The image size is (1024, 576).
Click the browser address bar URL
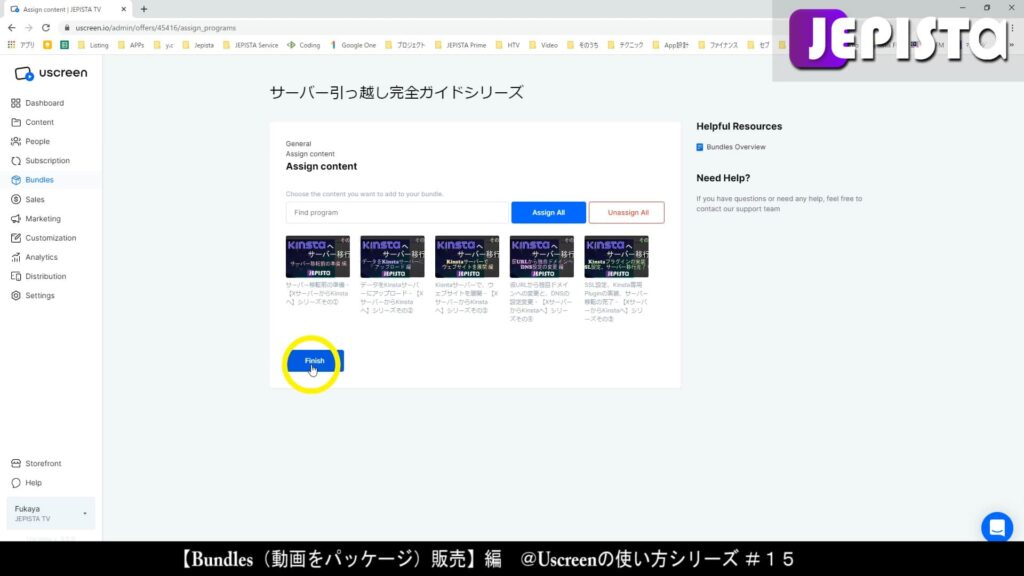click(155, 28)
